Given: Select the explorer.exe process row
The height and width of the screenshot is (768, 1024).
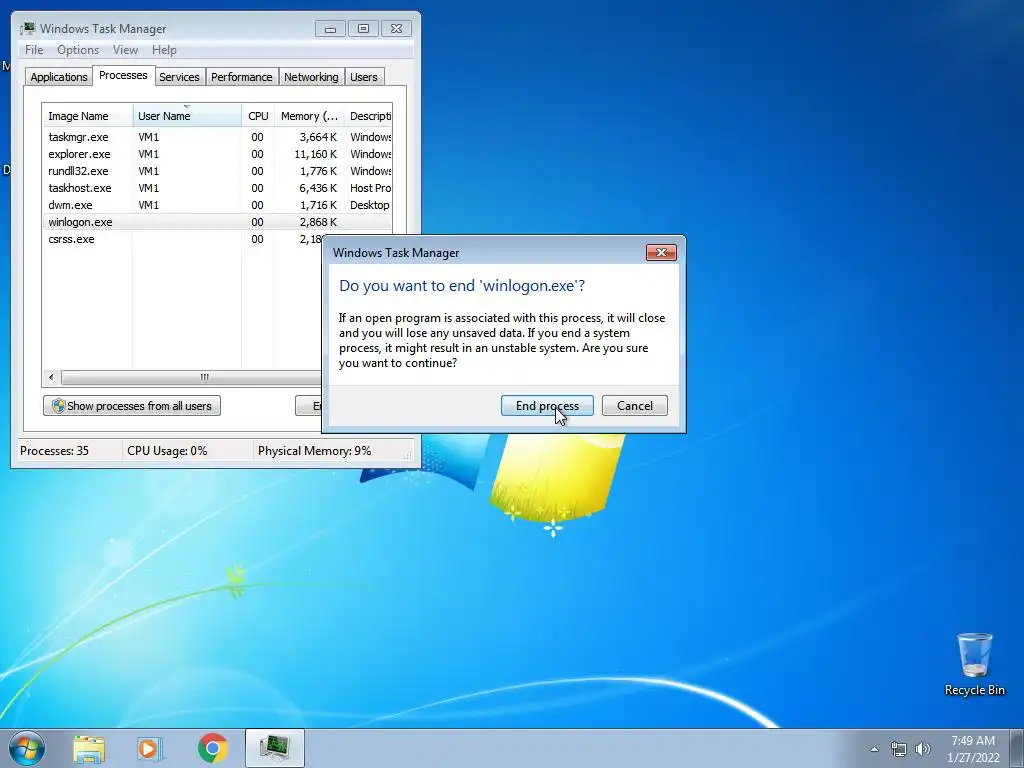Looking at the screenshot, I should (217, 154).
